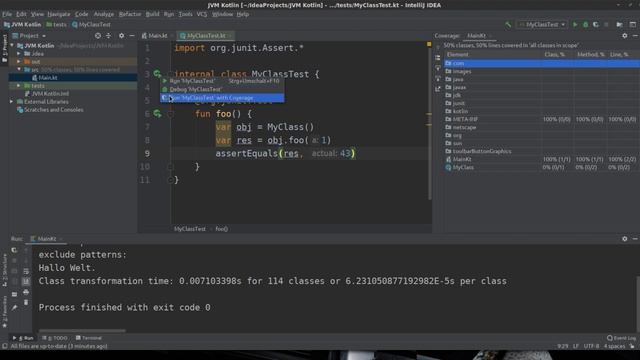640x360 pixels.
Task: Click the pin tab icon in Run panel
Action: [x=14, y=308]
